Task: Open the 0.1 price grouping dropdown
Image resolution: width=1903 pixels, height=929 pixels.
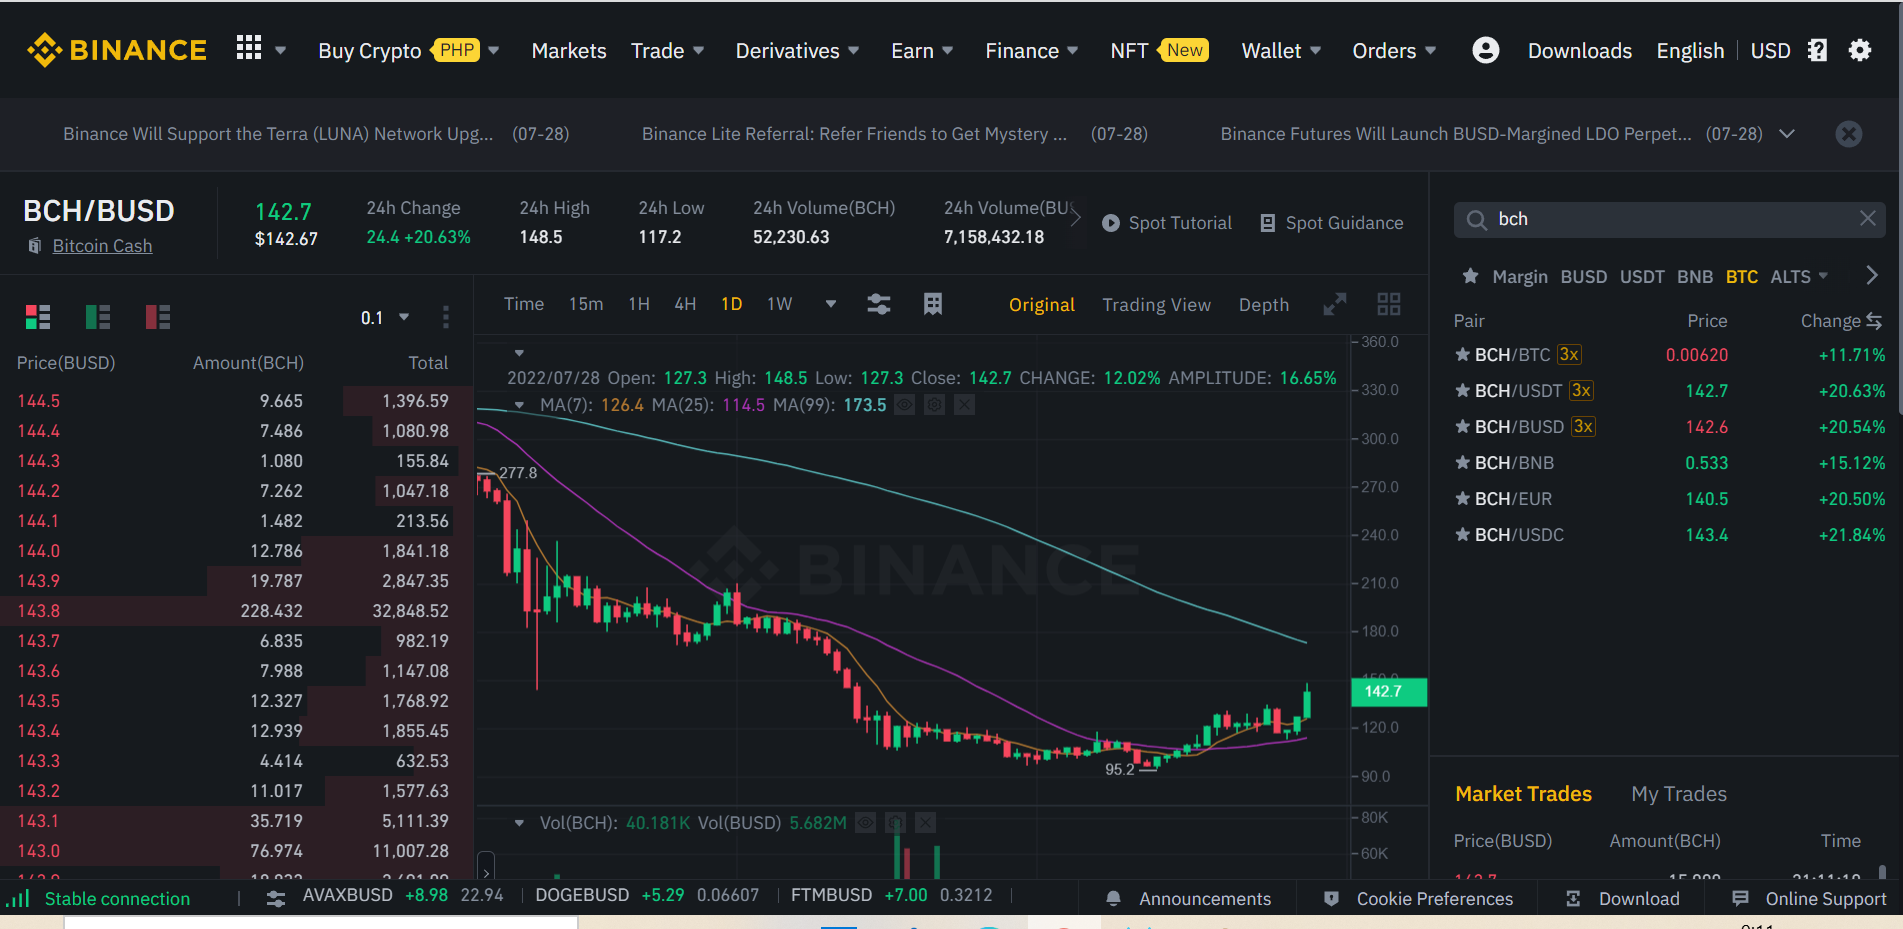Action: 385,317
